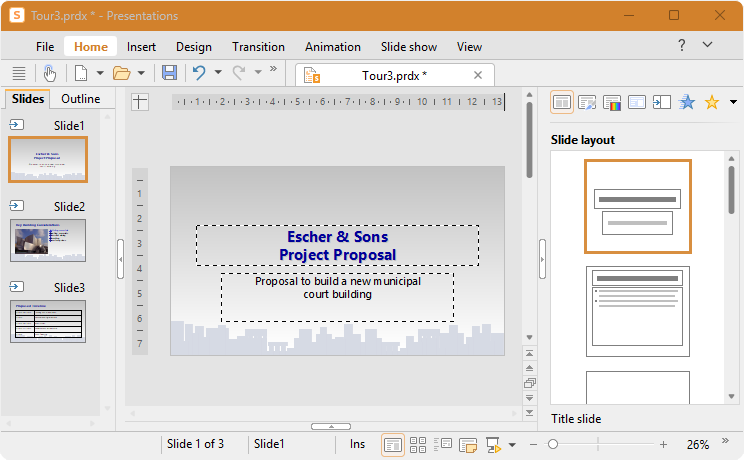Image resolution: width=744 pixels, height=460 pixels.
Task: Open the Slide show ribbon tab
Action: [409, 47]
